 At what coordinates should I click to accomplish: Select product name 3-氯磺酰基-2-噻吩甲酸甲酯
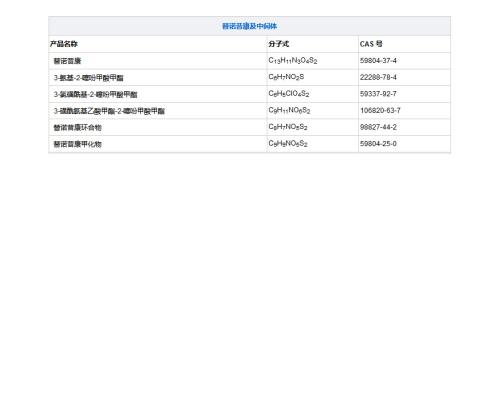tap(95, 94)
